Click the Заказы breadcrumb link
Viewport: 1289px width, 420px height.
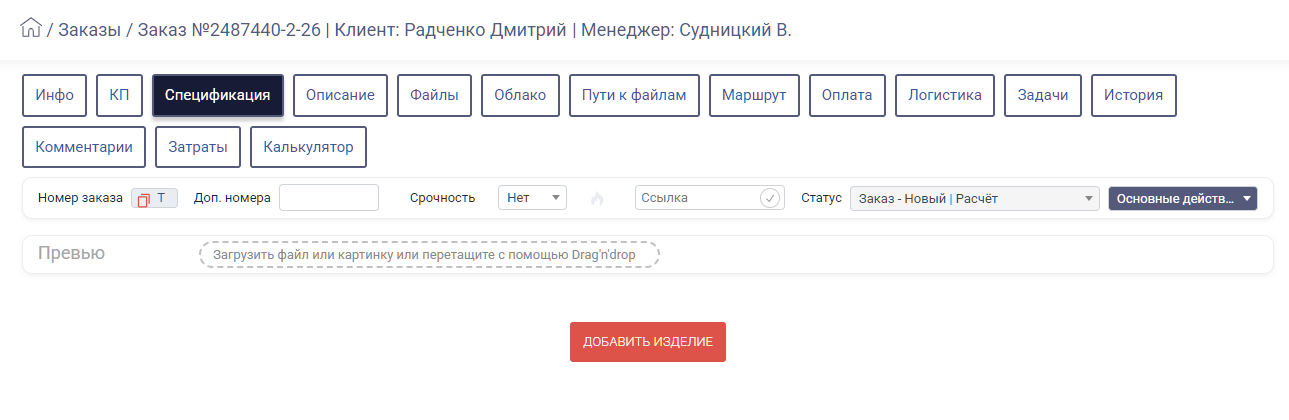pyautogui.click(x=88, y=29)
